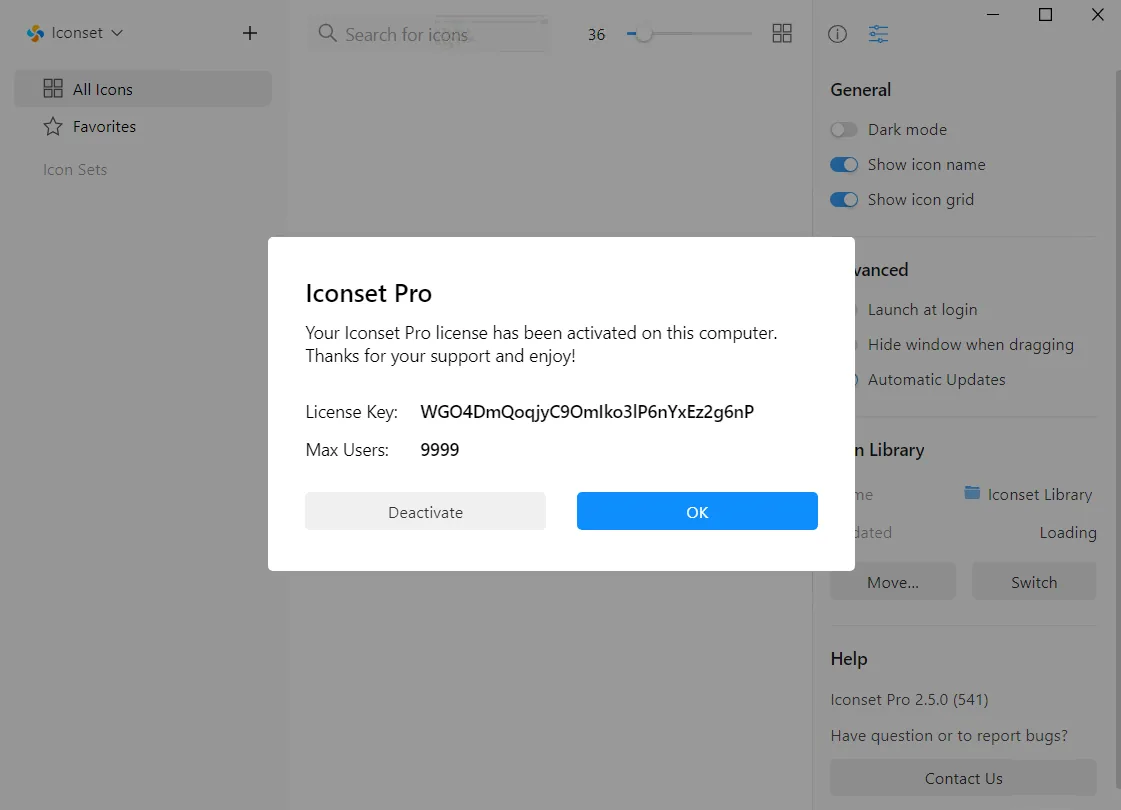This screenshot has height=810, width=1121.
Task: Click the search magnifier icon
Action: (x=327, y=33)
